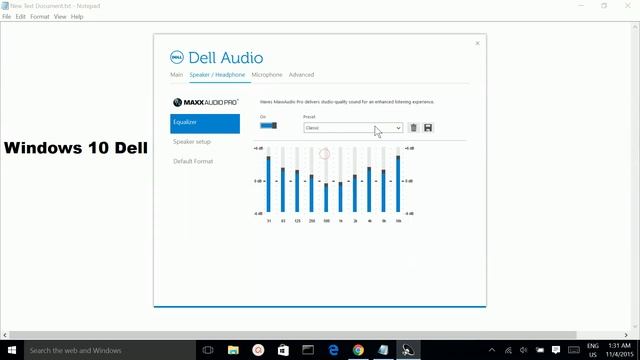Delete the current equalizer preset with trash icon
640x360 pixels.
[x=413, y=128]
